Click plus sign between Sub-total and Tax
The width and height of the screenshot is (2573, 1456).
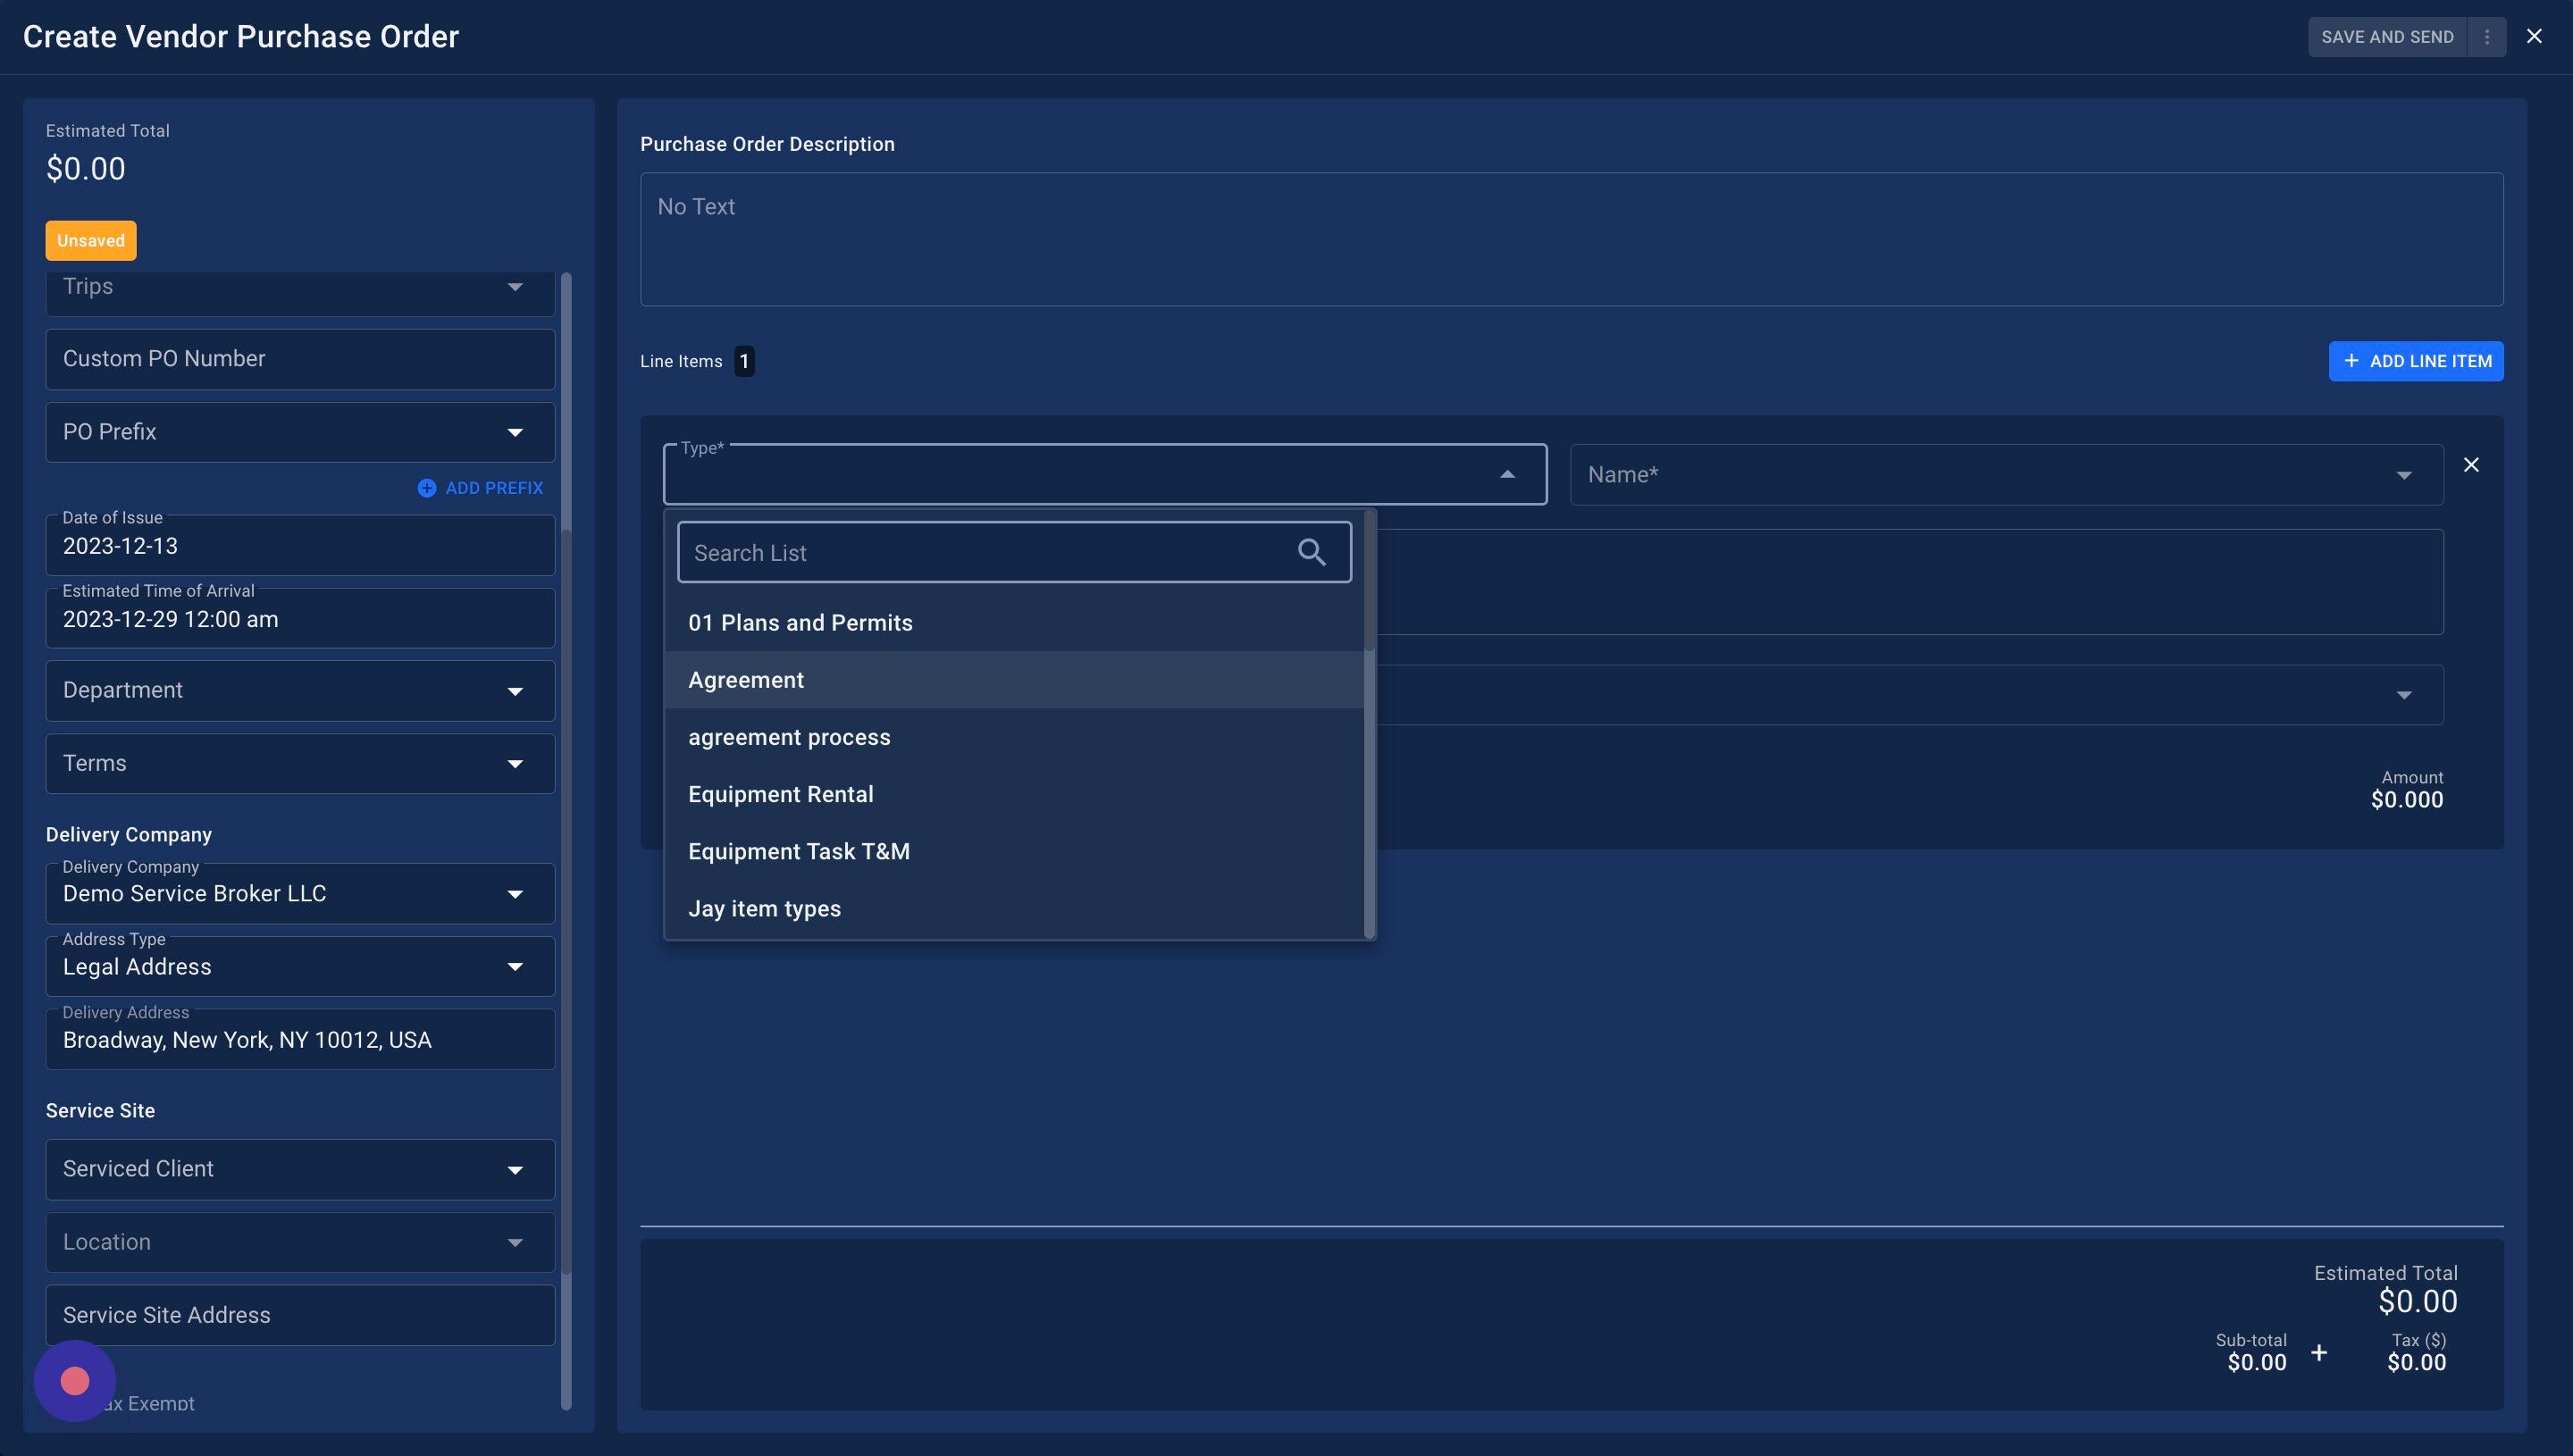pyautogui.click(x=2319, y=1353)
